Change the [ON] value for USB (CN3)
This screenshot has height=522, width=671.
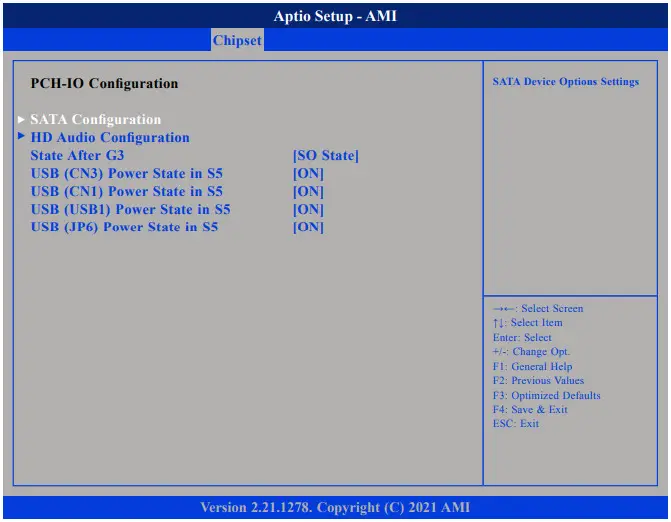pos(308,173)
